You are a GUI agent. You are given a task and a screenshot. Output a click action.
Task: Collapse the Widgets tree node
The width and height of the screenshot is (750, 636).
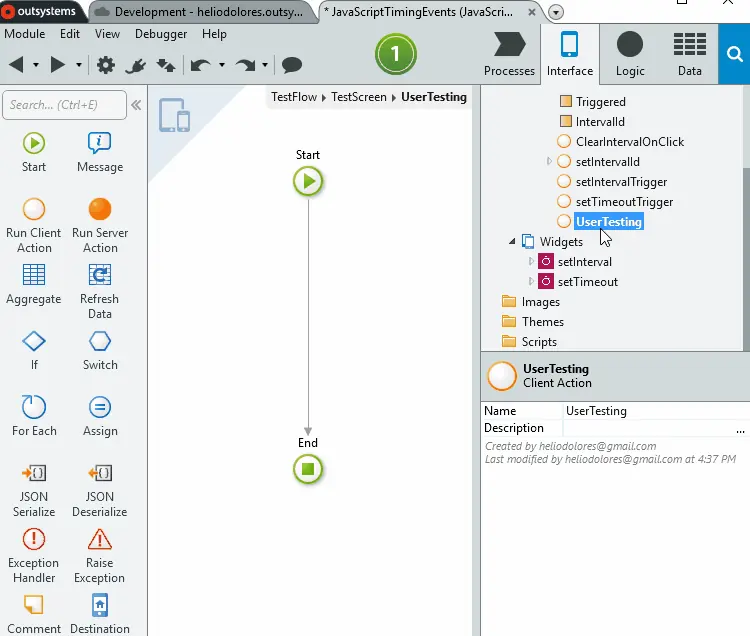[512, 241]
